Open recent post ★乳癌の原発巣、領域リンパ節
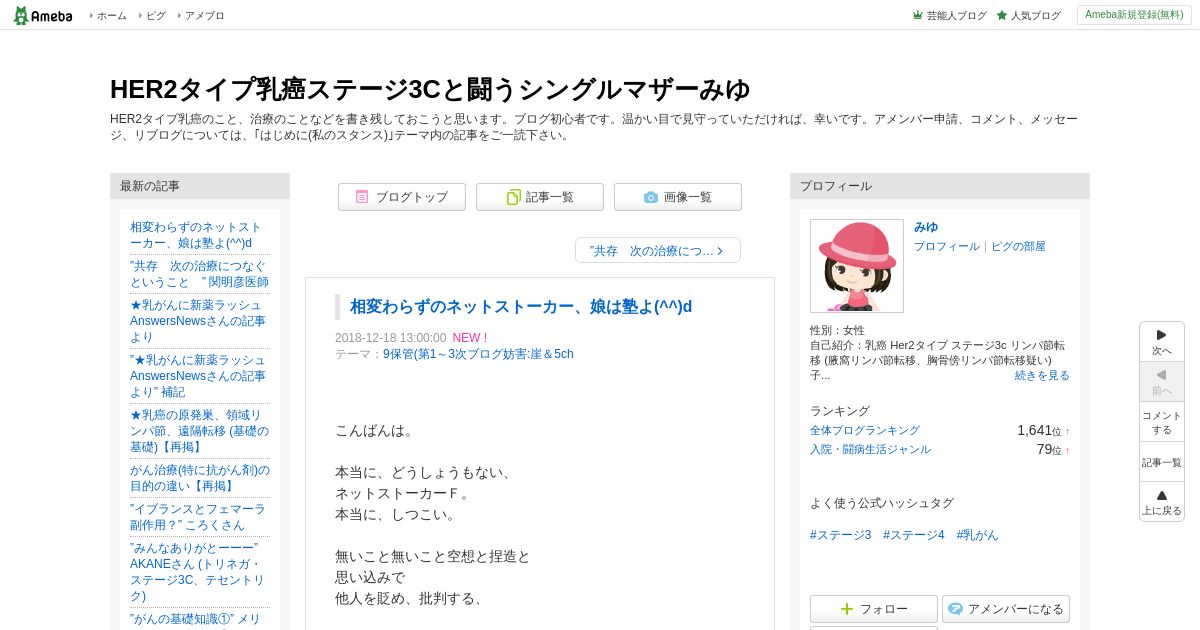 click(x=199, y=431)
